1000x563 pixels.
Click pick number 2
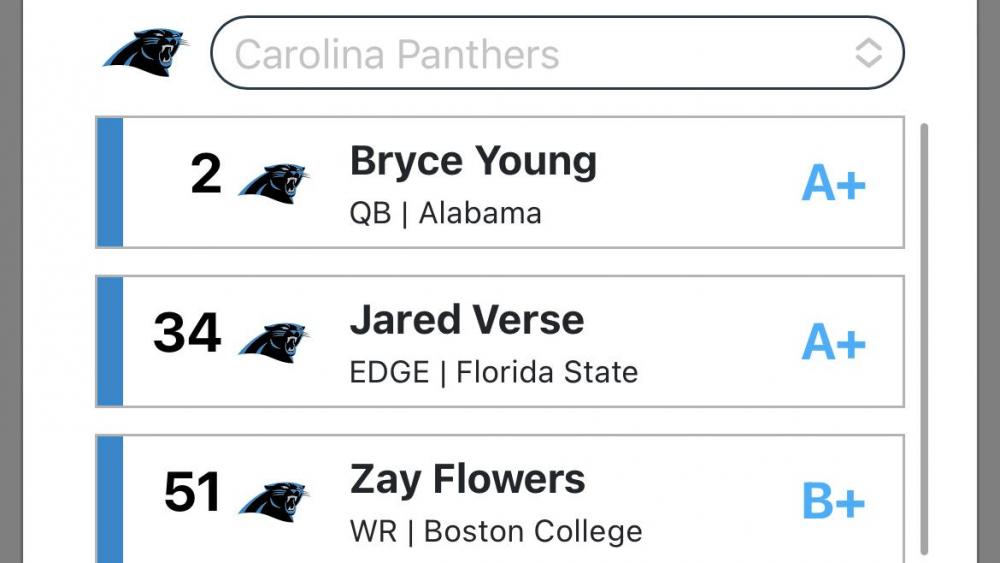pyautogui.click(x=206, y=175)
